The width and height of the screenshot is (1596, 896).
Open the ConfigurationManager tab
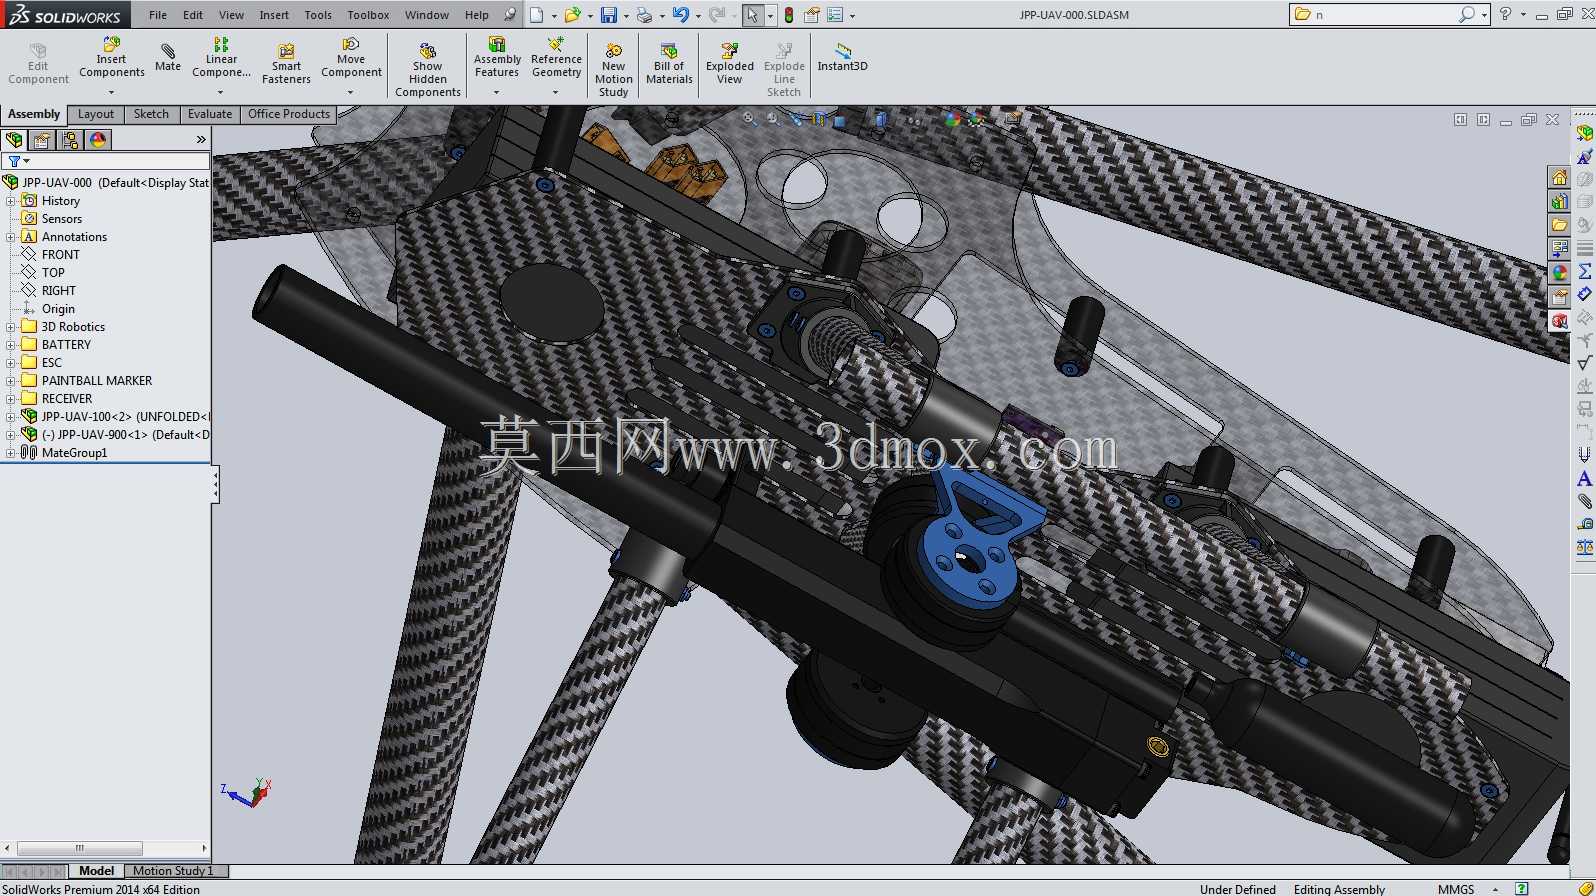[x=70, y=140]
